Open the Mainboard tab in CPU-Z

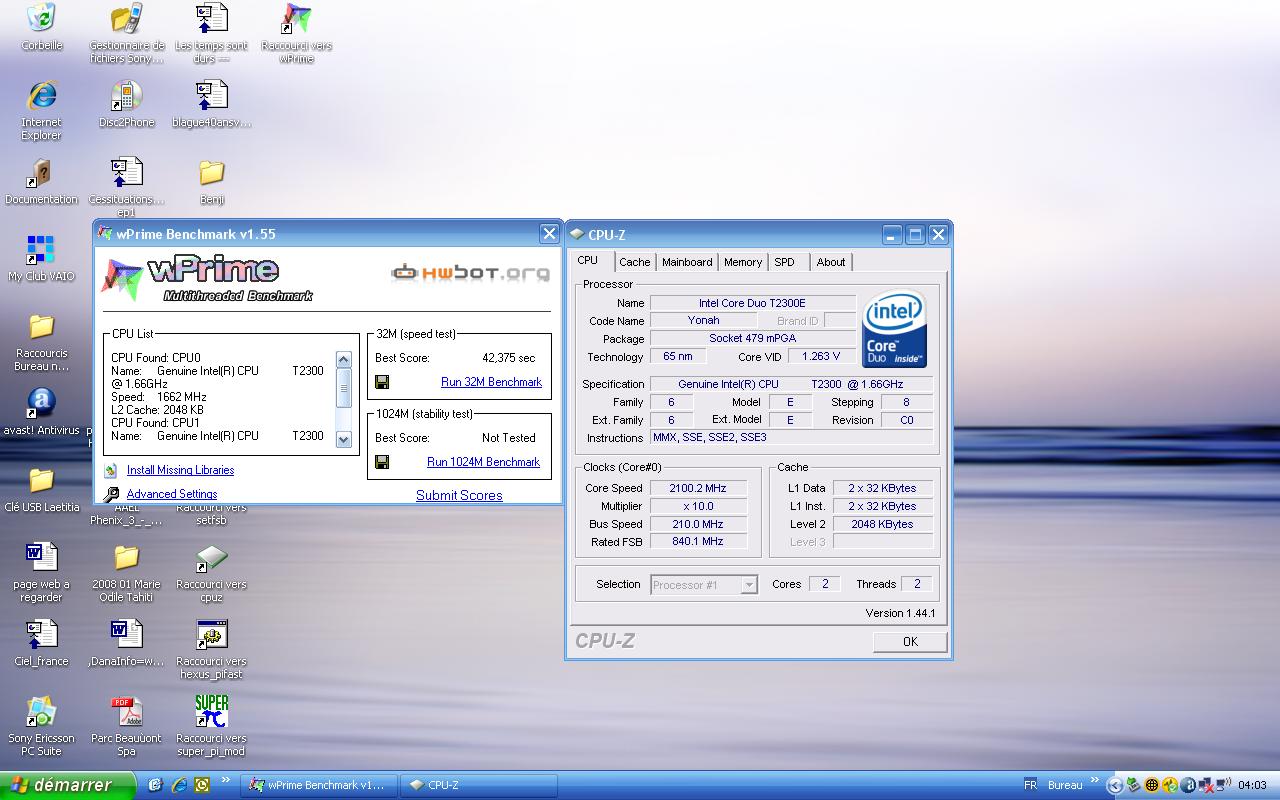687,262
